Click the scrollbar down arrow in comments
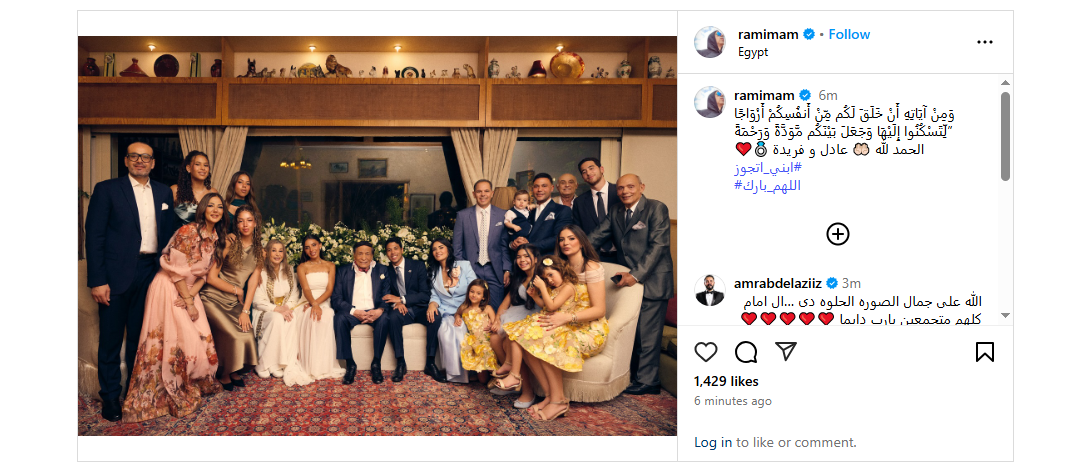 pos(1005,315)
